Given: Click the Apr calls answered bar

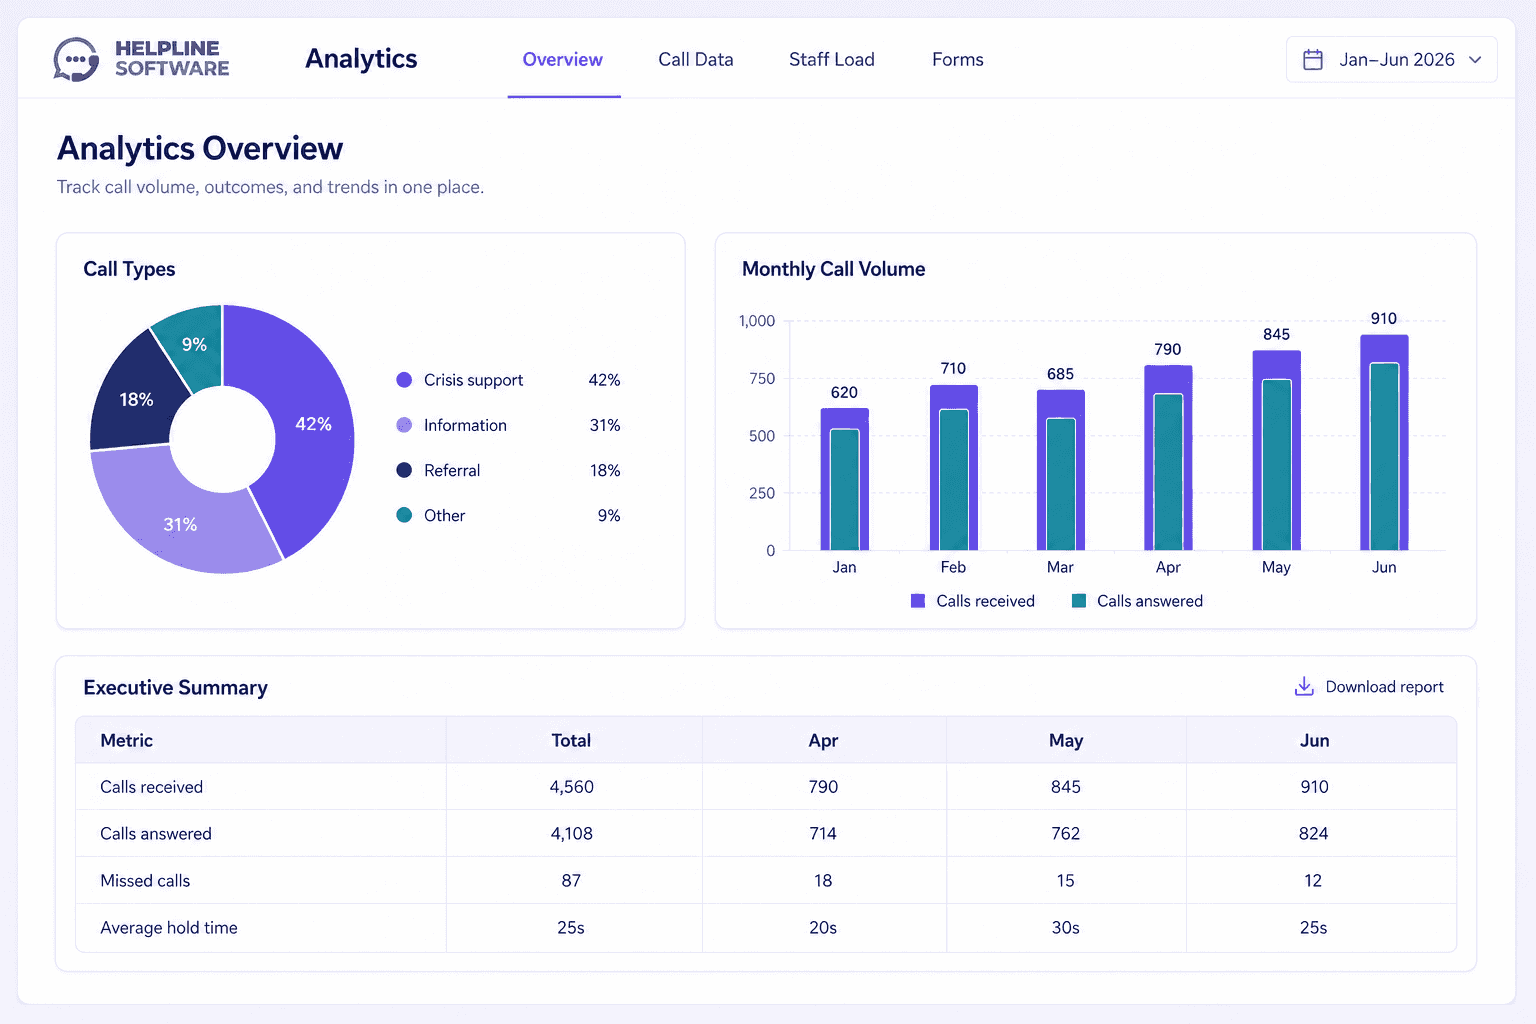Looking at the screenshot, I should (1169, 472).
